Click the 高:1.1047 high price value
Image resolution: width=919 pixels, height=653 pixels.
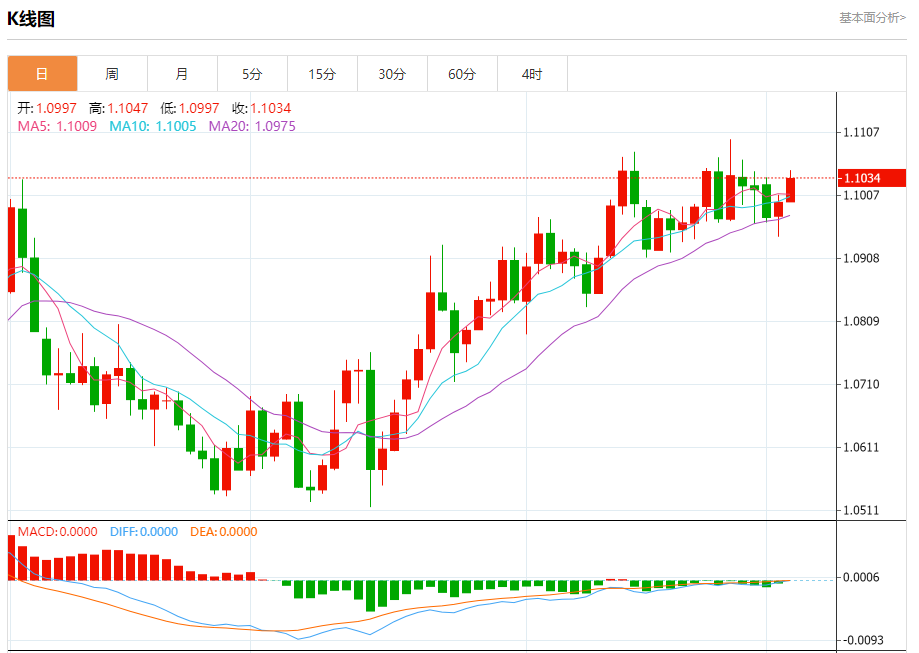pyautogui.click(x=118, y=108)
